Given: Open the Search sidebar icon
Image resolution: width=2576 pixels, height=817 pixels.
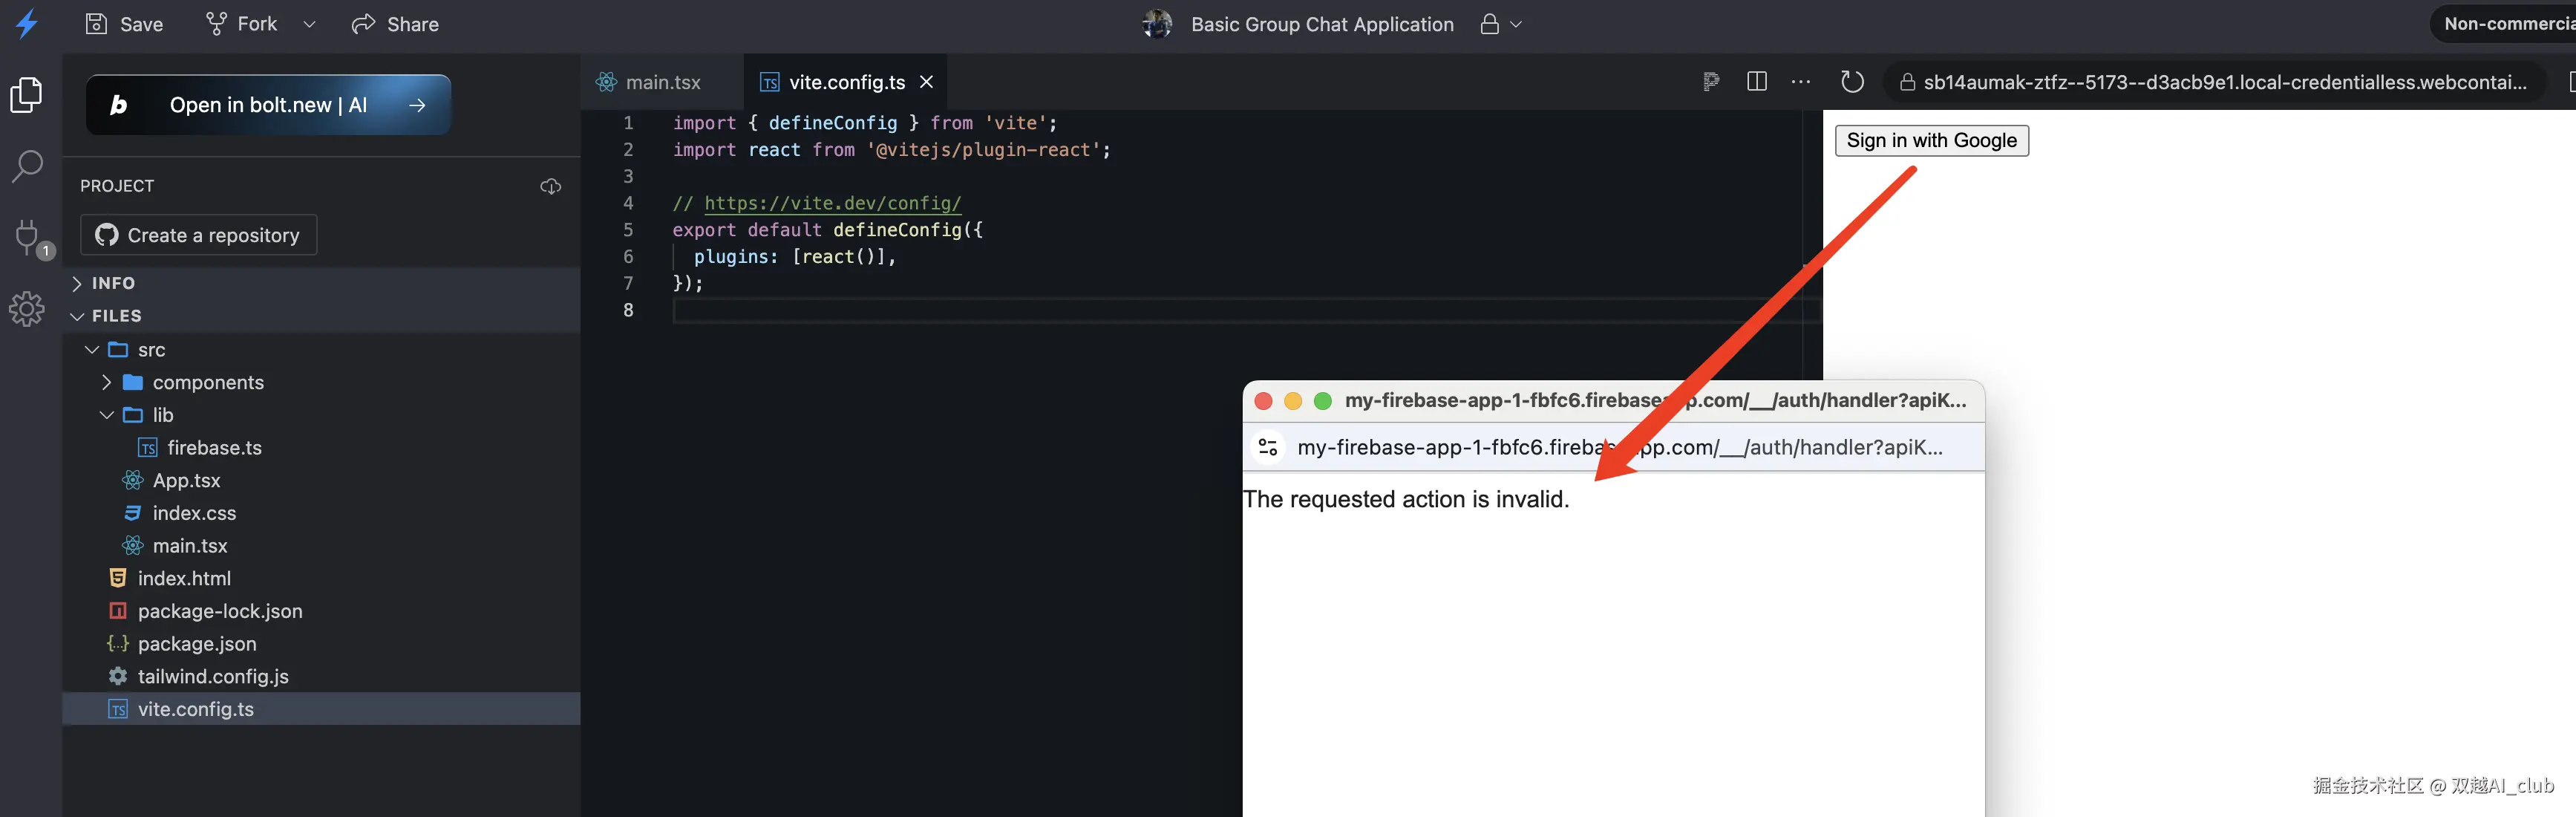Looking at the screenshot, I should click(x=27, y=166).
